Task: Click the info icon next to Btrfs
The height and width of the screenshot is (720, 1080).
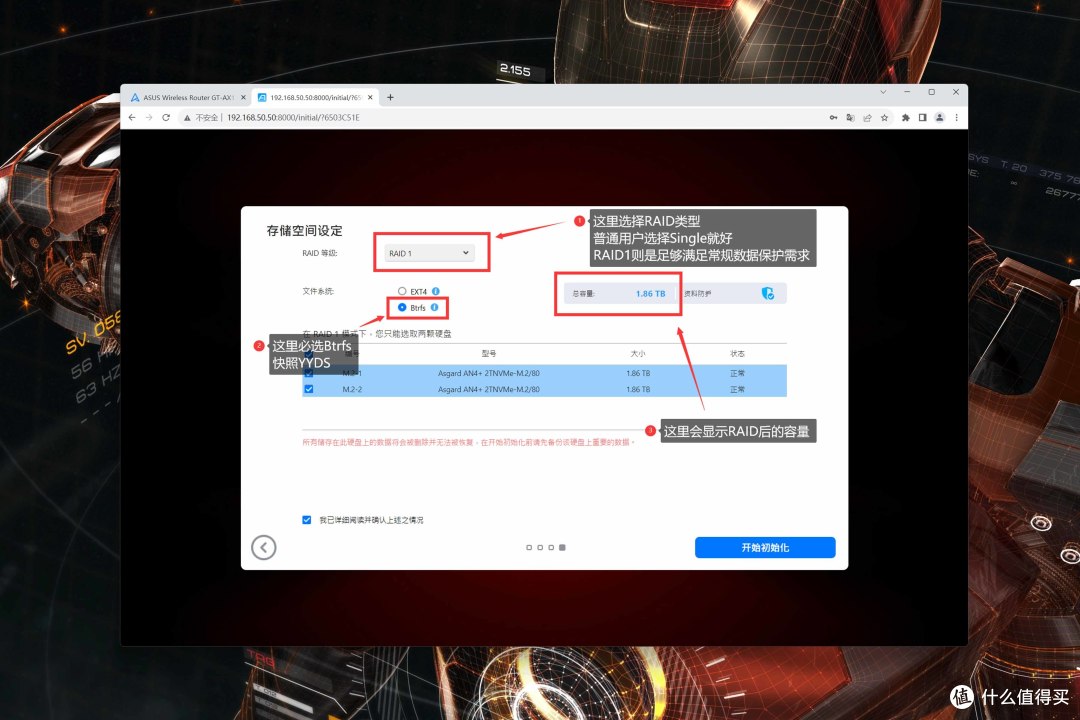Action: (x=434, y=307)
